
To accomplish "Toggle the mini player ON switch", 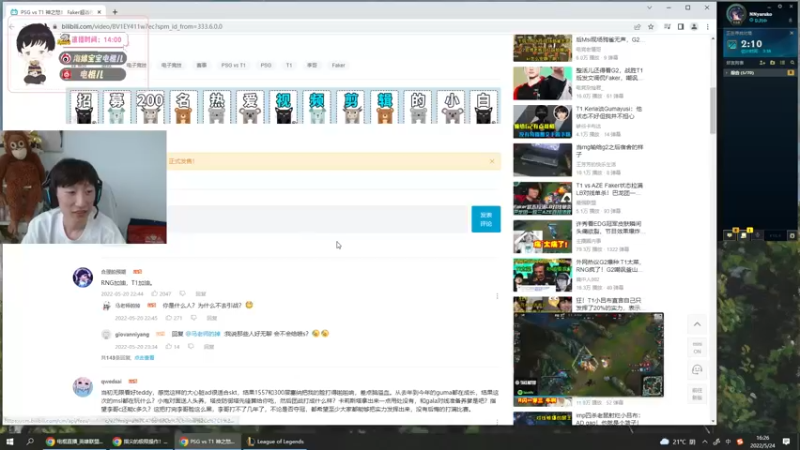I will pos(697,348).
